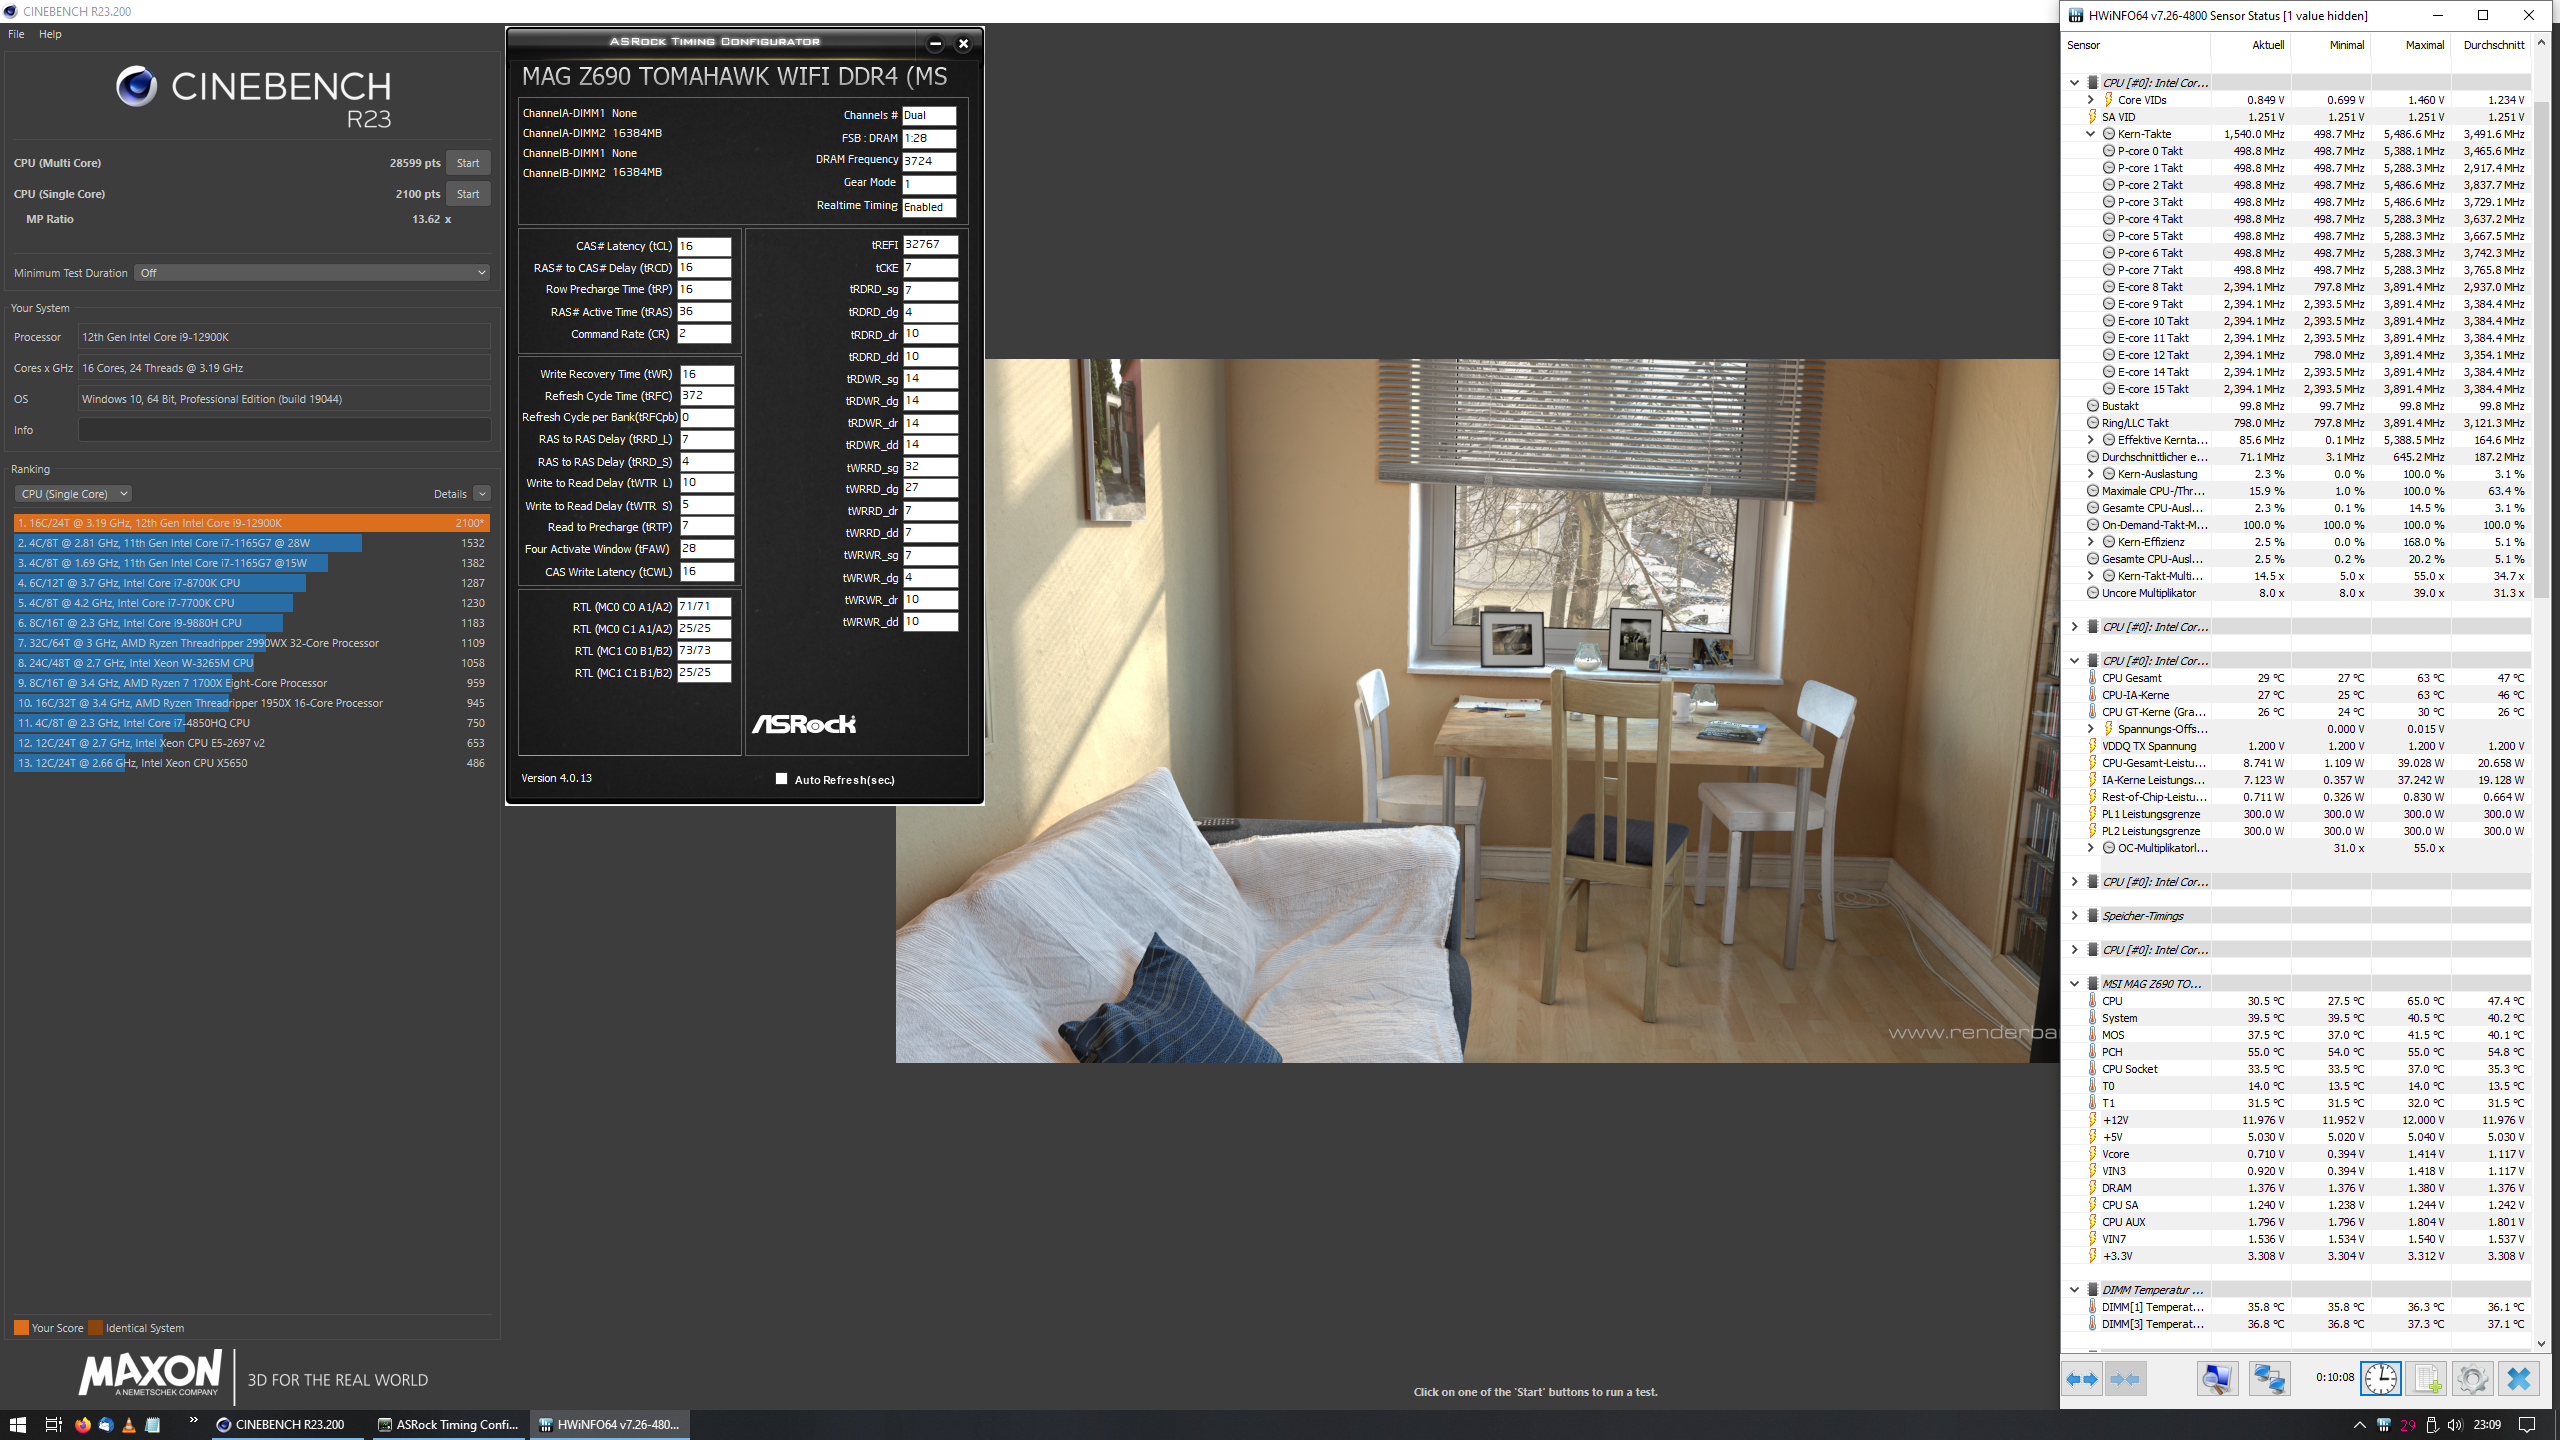The height and width of the screenshot is (1440, 2560).
Task: Click the blue X close-sensors icon in HWiNFO
Action: pyautogui.click(x=2519, y=1379)
